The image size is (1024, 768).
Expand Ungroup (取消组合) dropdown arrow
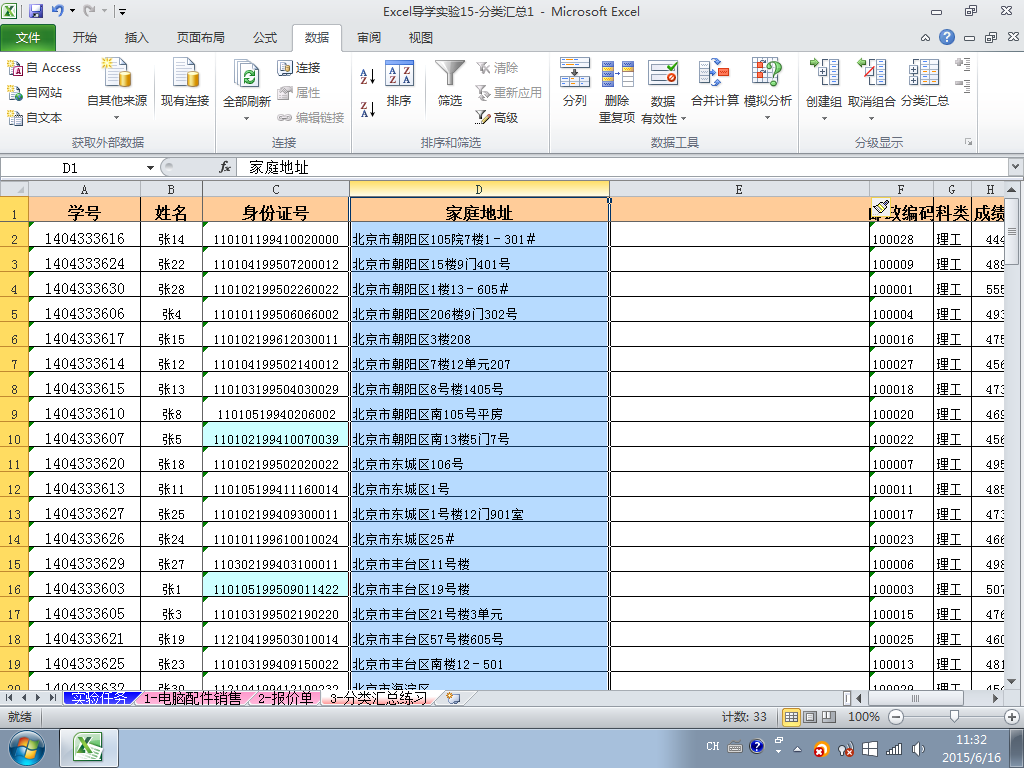tap(871, 118)
